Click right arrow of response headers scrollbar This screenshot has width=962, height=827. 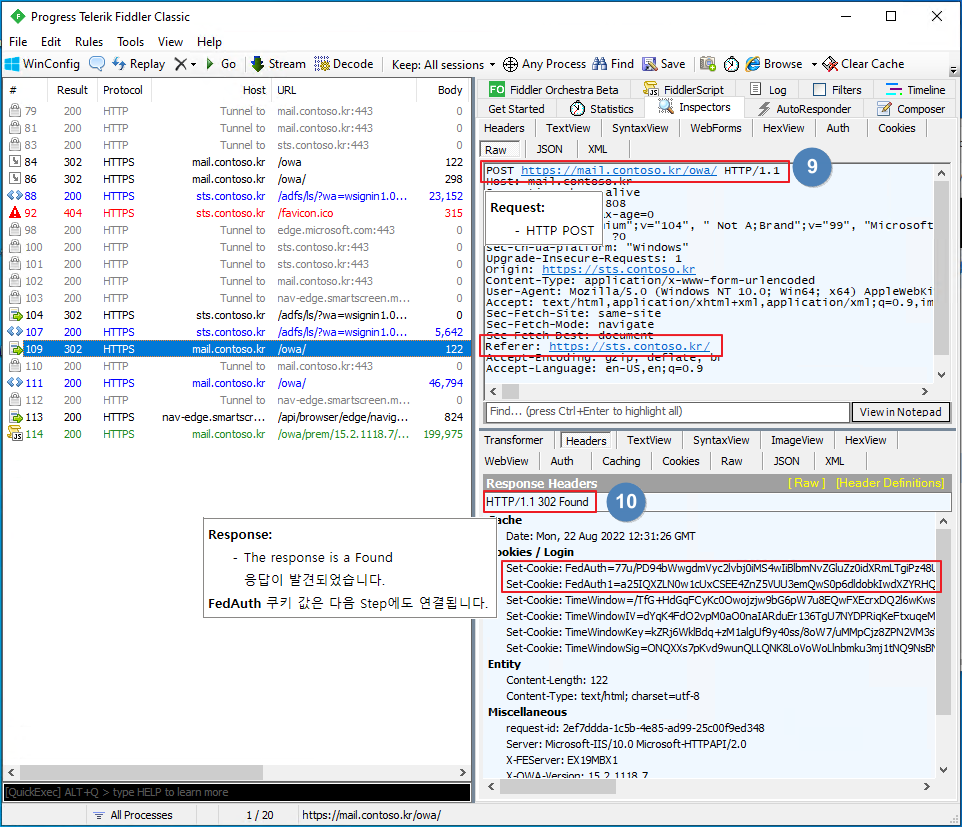coord(926,786)
